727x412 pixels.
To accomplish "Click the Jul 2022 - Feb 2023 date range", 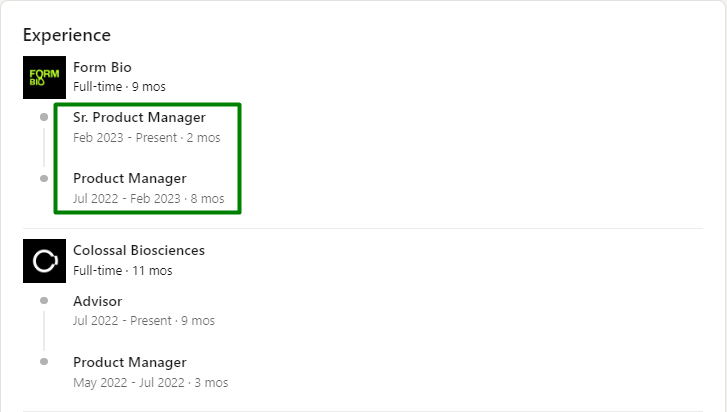I will 148,199.
